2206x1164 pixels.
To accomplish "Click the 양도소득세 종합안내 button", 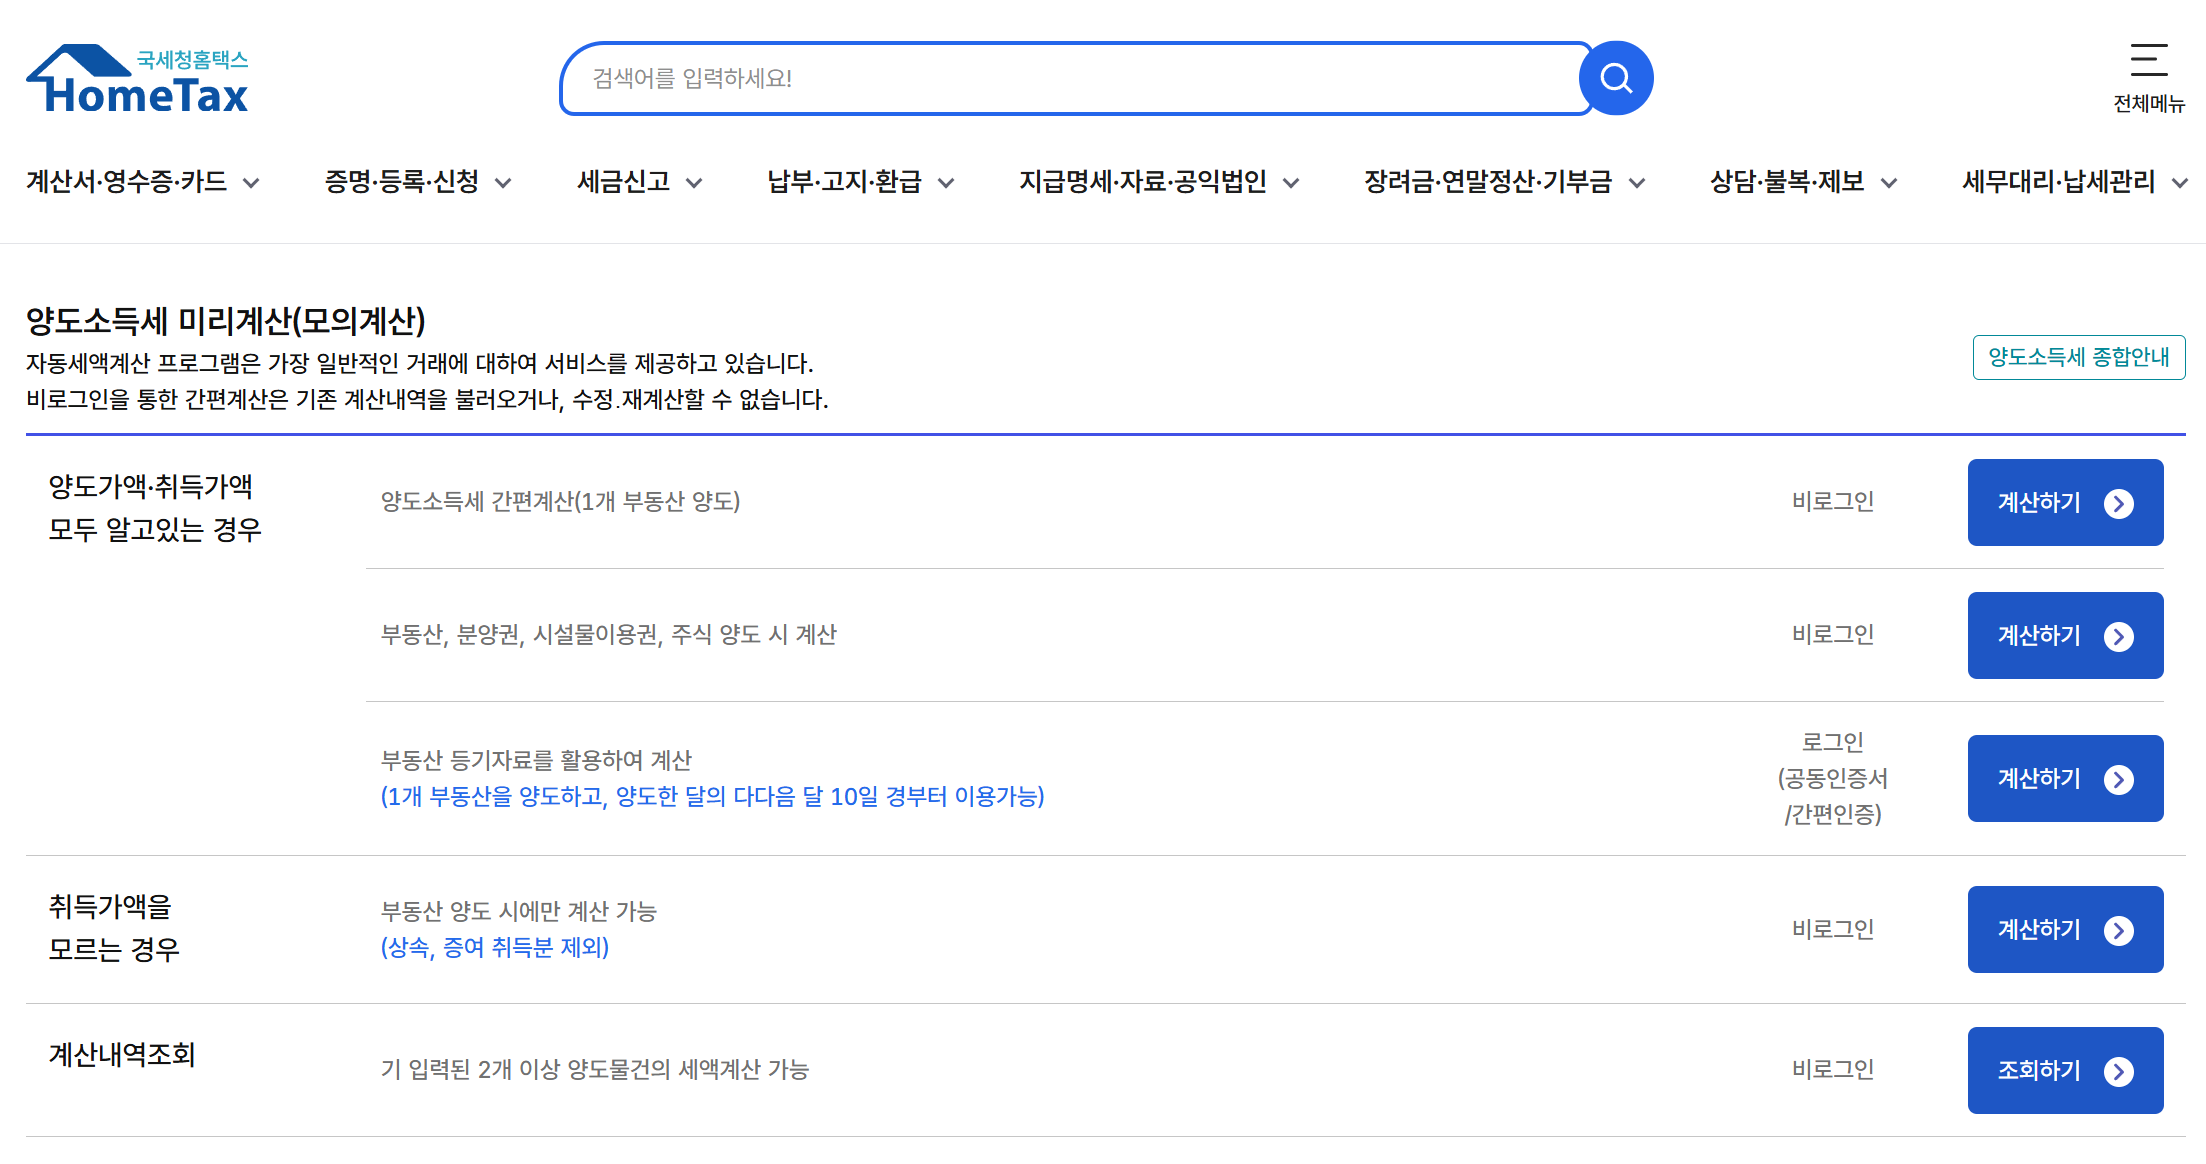I will pyautogui.click(x=2078, y=357).
